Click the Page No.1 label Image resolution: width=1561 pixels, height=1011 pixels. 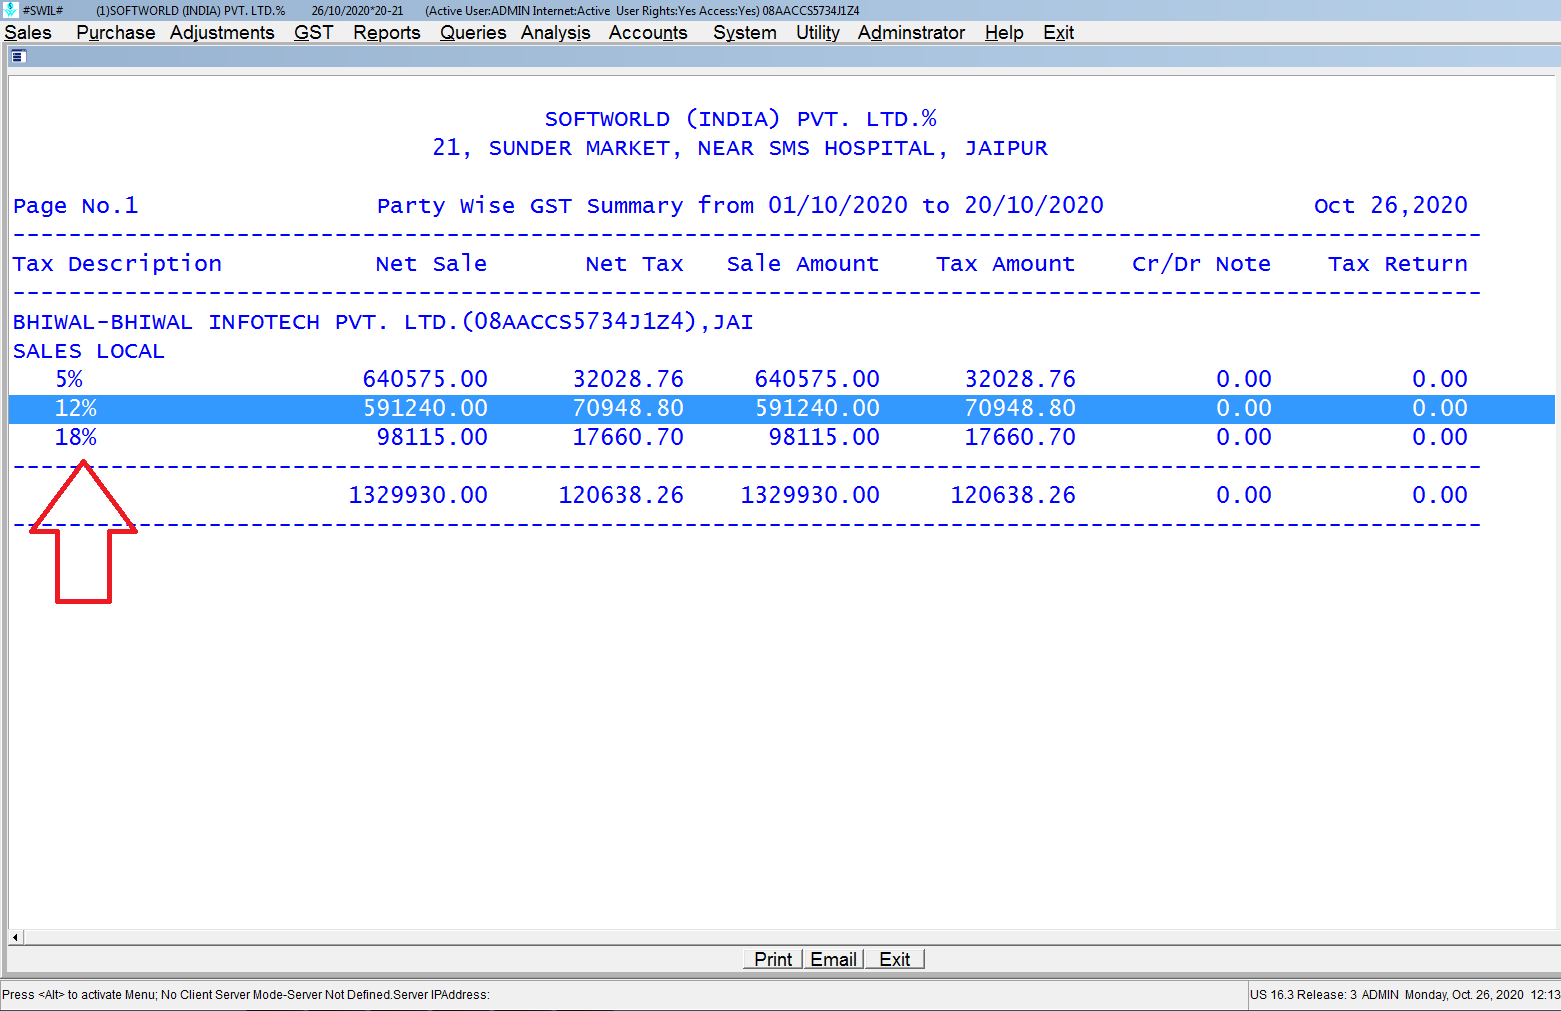click(x=75, y=206)
